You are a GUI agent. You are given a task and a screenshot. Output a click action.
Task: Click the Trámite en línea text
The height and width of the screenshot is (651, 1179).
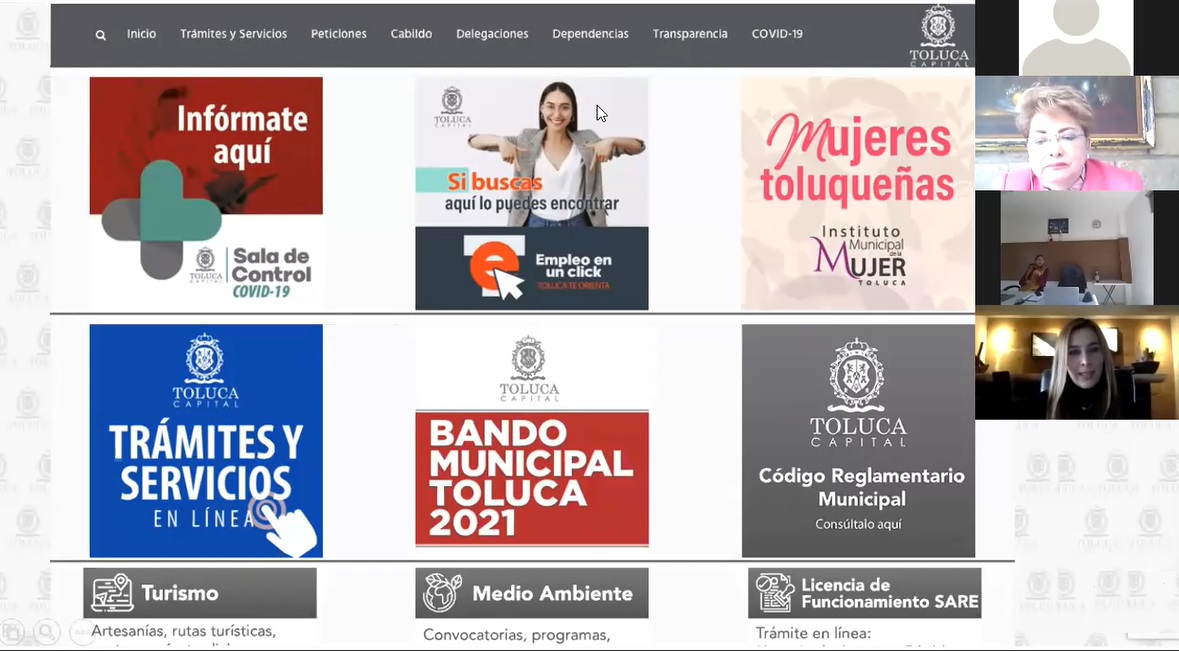click(x=813, y=634)
